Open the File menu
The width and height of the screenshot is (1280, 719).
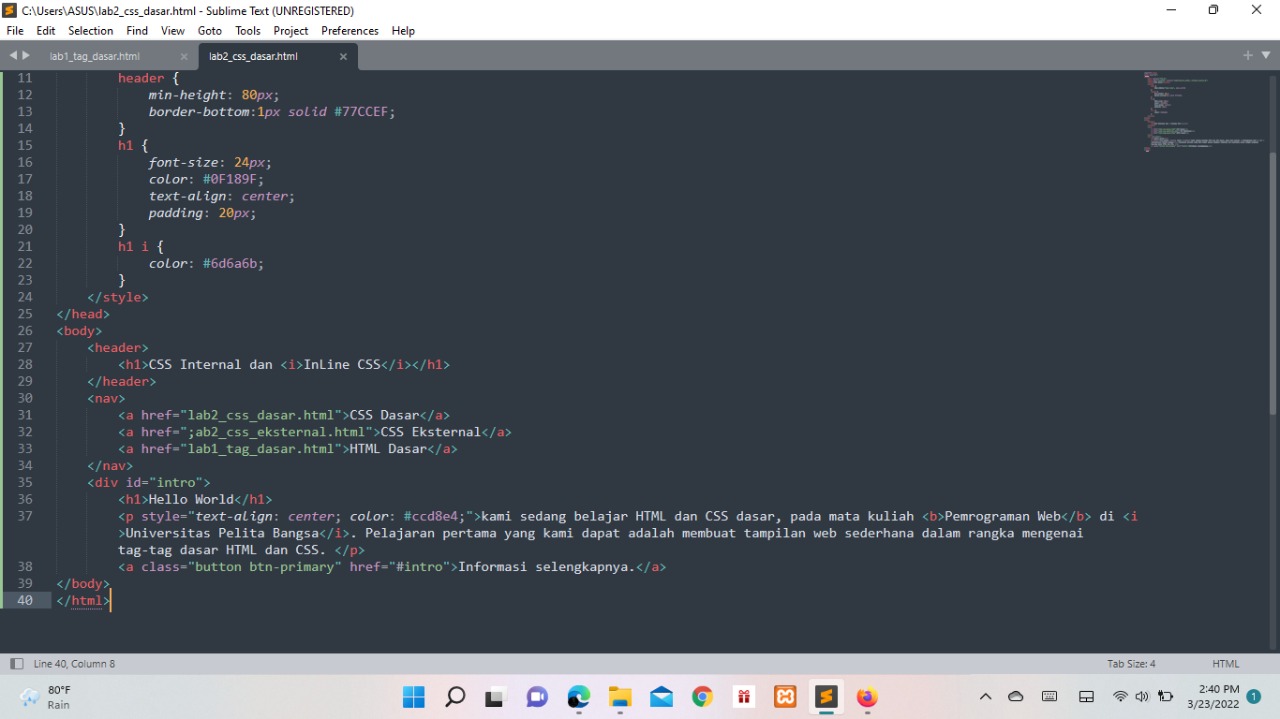click(x=14, y=31)
